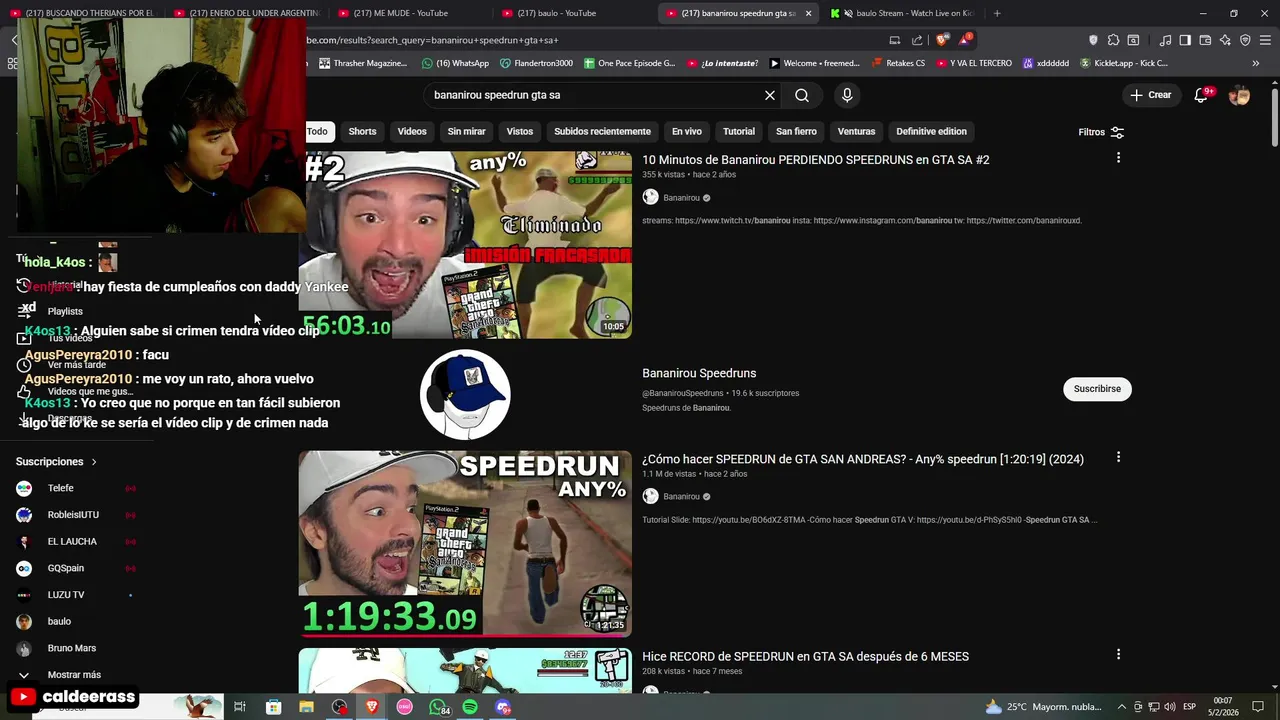Open the Retakes CS bookmark
This screenshot has height=720, width=1280.
tap(898, 63)
